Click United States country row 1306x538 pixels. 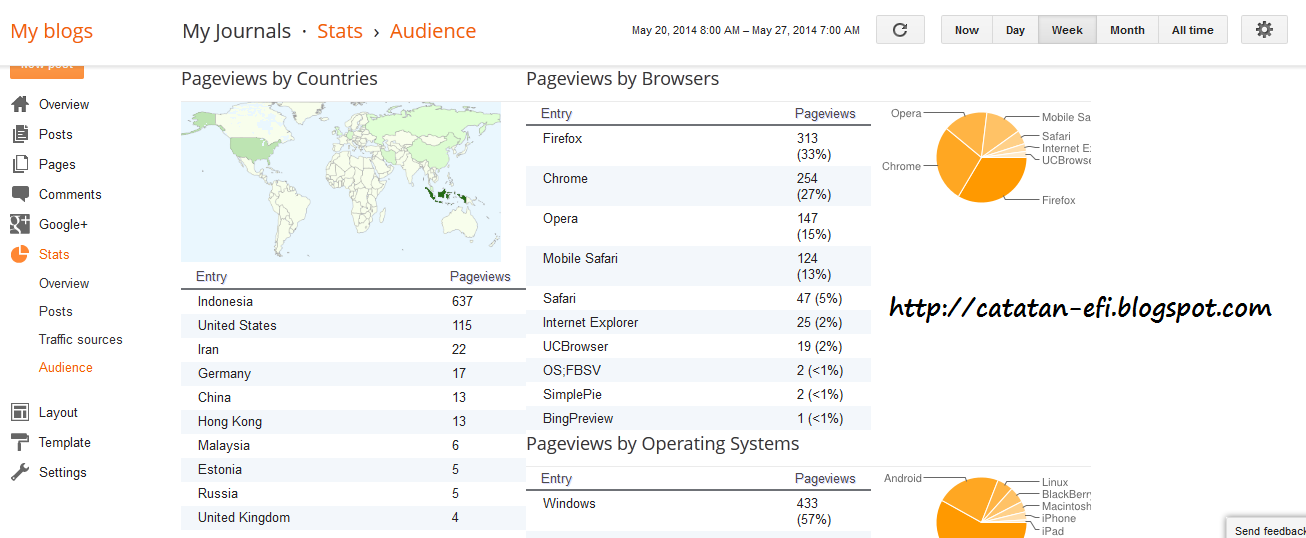tap(353, 325)
